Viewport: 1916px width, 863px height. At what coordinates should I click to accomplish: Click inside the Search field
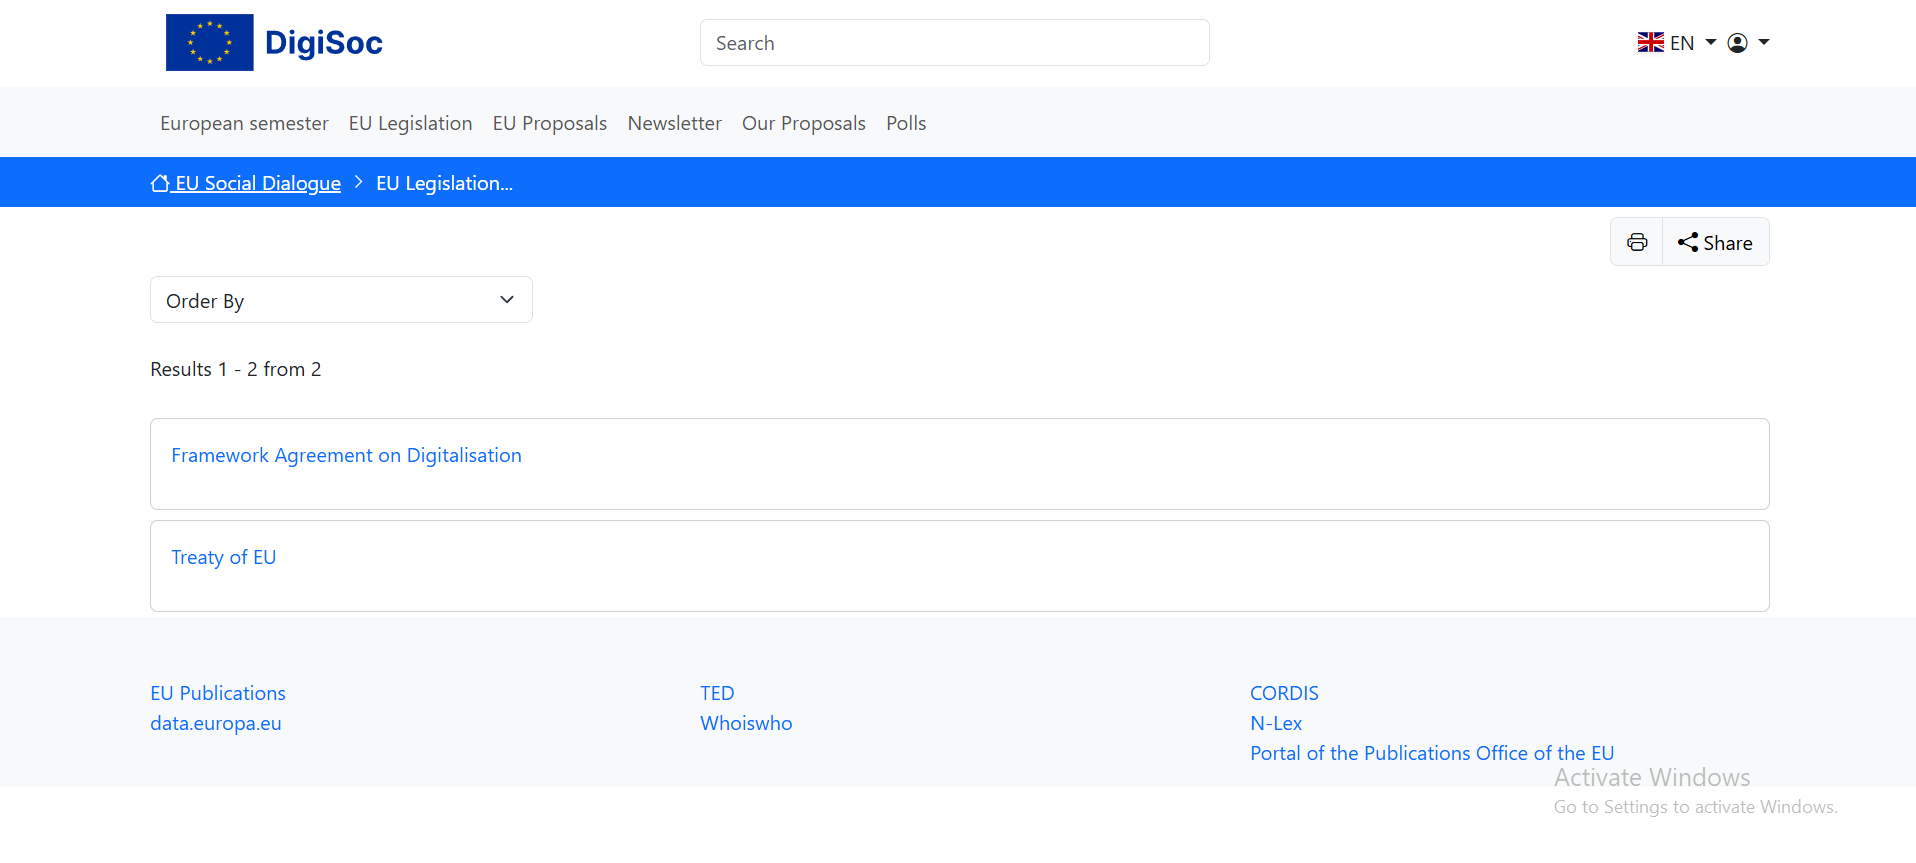[x=954, y=43]
